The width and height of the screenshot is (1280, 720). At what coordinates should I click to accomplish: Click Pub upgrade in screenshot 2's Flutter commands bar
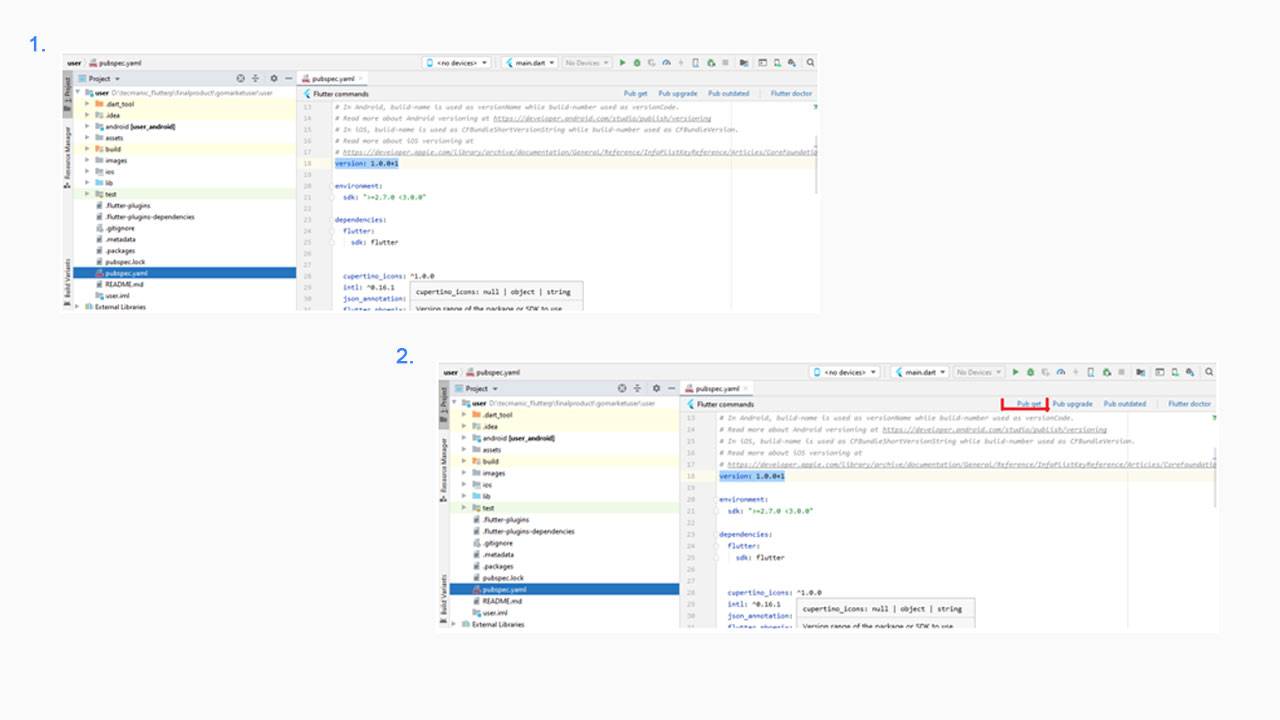[1072, 404]
